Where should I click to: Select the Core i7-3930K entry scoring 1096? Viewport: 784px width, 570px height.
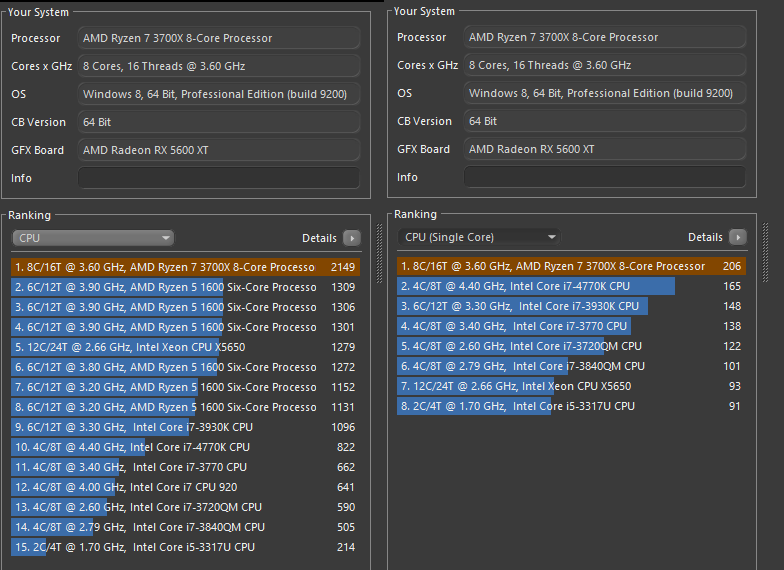tap(185, 427)
